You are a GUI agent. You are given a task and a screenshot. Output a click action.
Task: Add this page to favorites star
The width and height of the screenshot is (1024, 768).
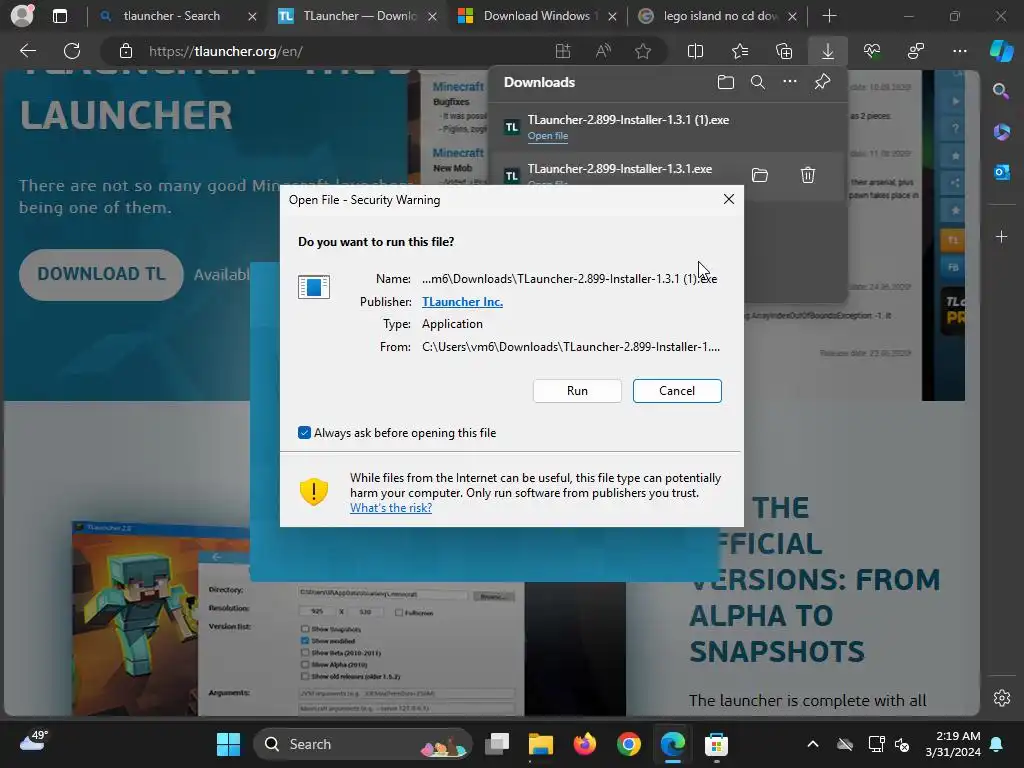[643, 51]
